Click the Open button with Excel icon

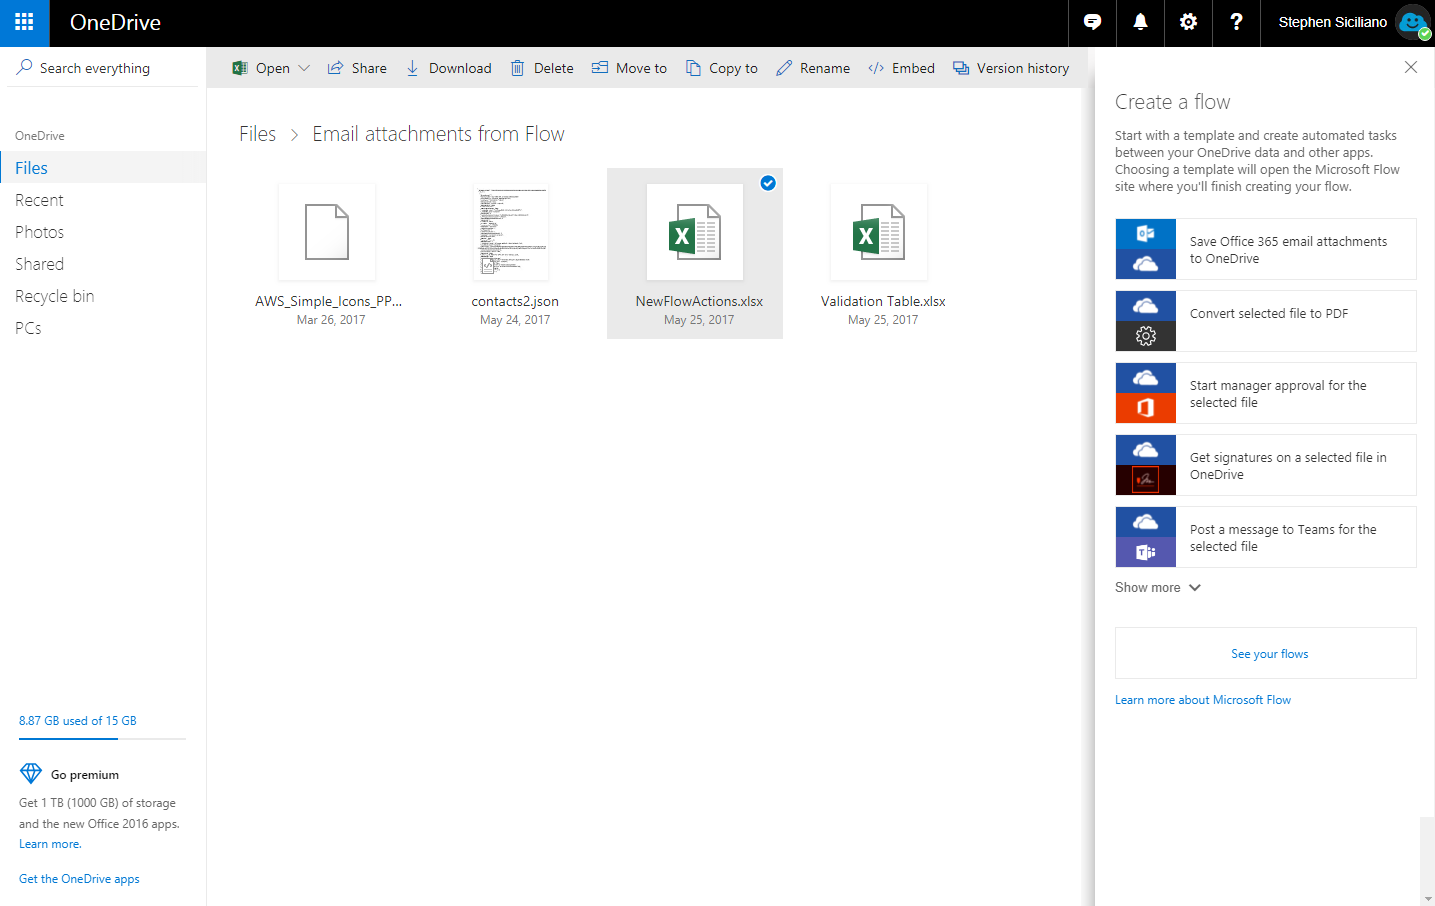coord(261,68)
